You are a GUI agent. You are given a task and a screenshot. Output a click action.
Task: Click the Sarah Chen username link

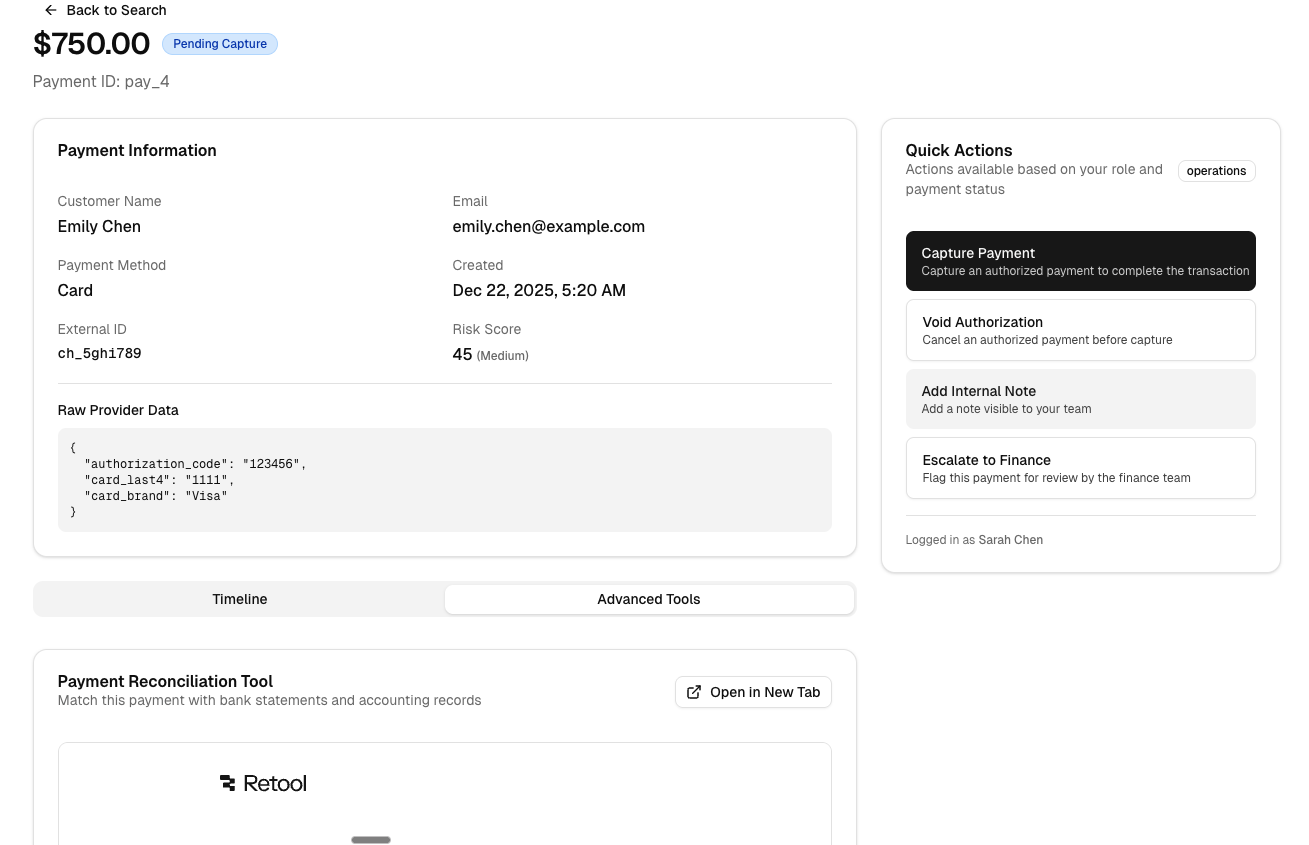pos(1010,539)
